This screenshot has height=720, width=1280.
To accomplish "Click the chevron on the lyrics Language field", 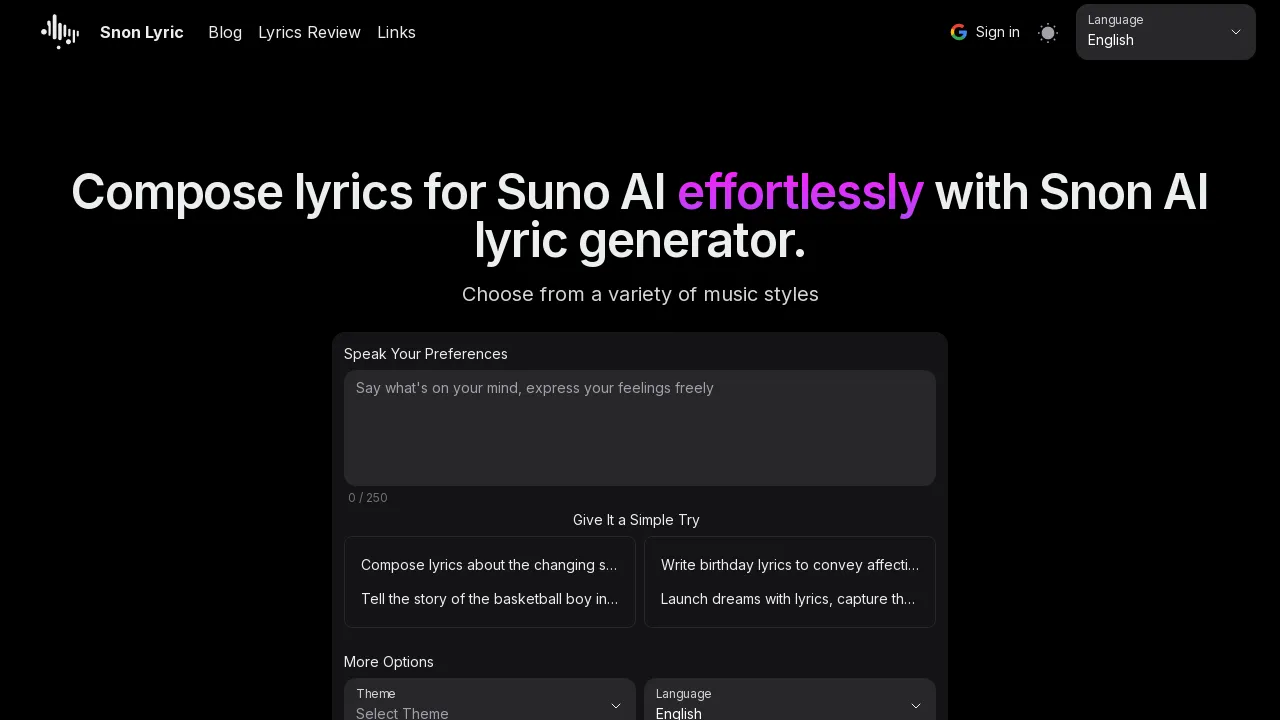I will (916, 706).
